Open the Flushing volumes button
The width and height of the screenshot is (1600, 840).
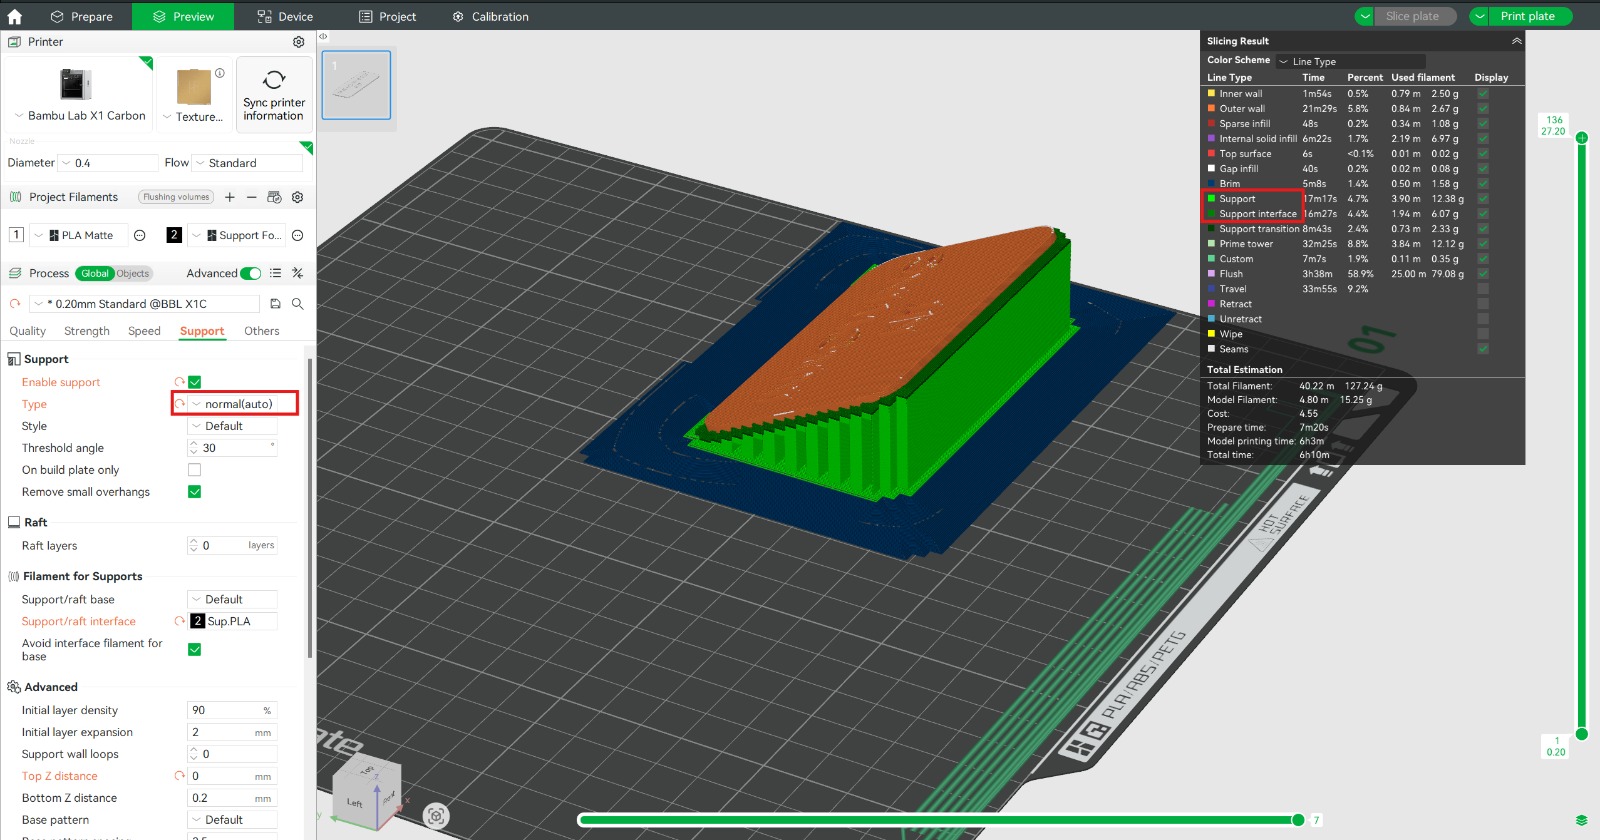pyautogui.click(x=176, y=197)
